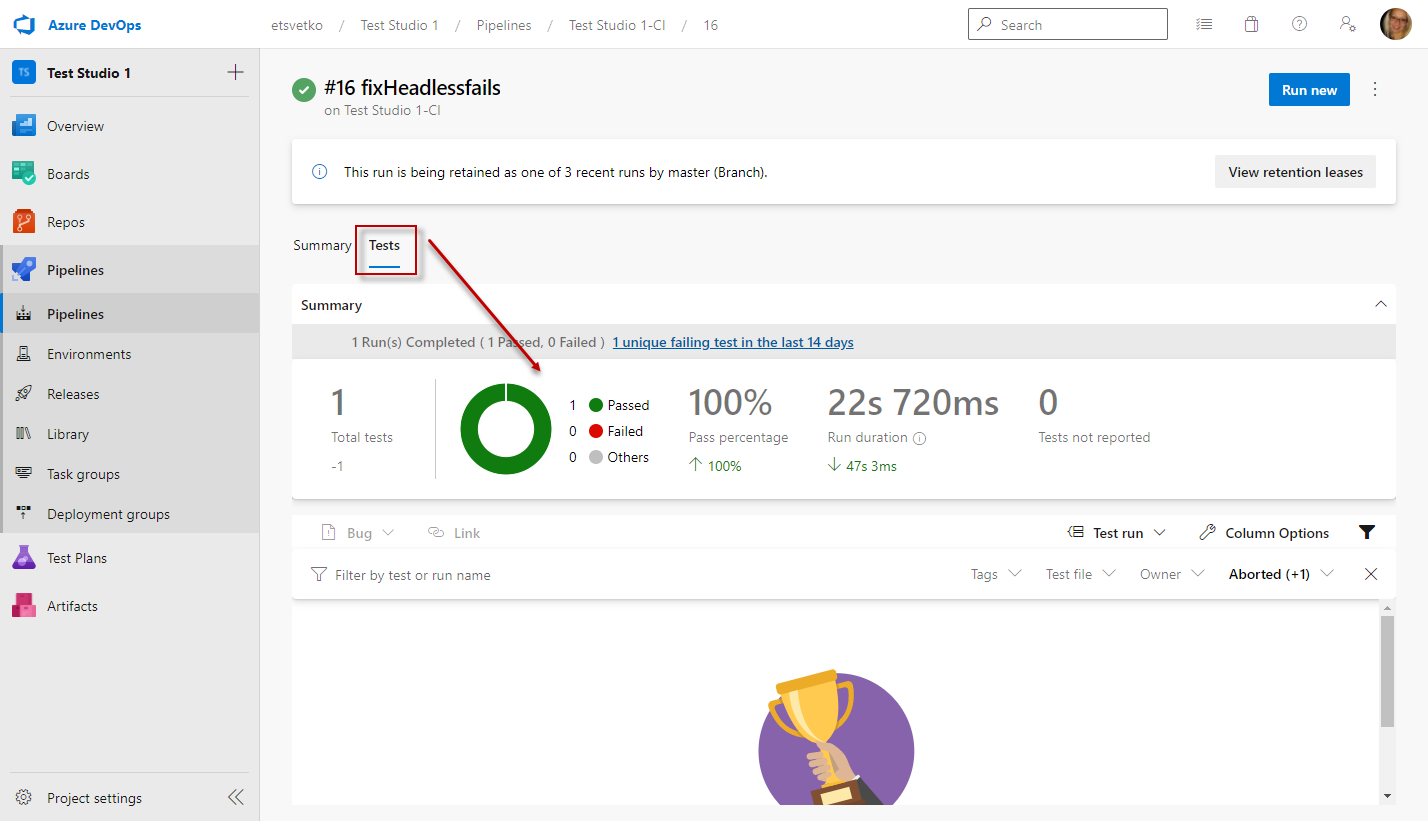Screen dimensions: 1428x821
Task: Click the Environments icon in sidebar
Action: pyautogui.click(x=24, y=354)
